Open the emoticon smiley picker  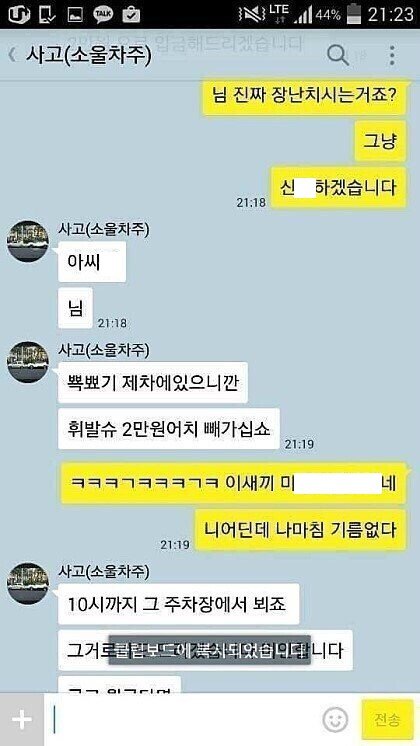pyautogui.click(x=335, y=720)
